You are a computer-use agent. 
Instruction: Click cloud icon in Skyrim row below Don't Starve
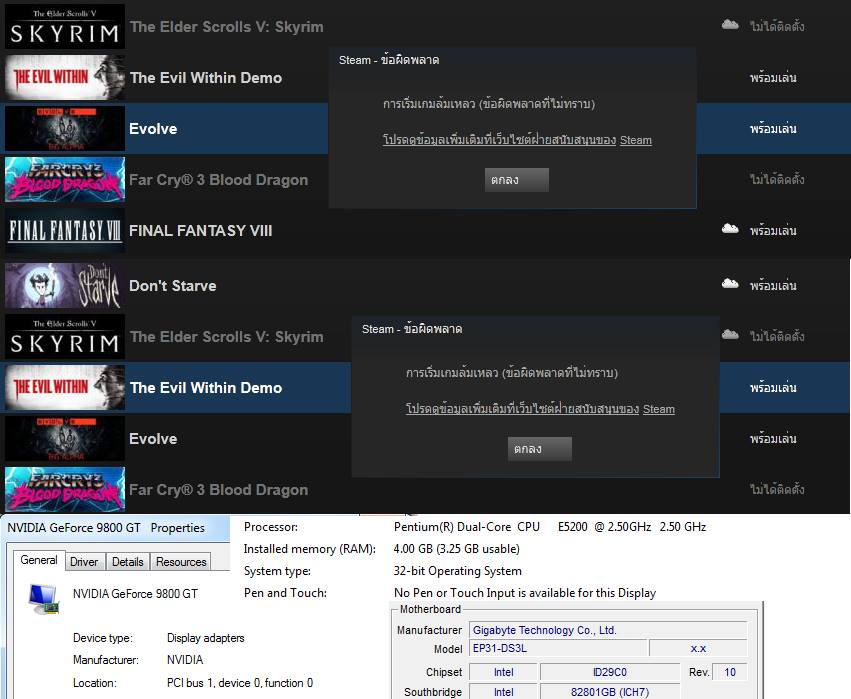pos(730,334)
